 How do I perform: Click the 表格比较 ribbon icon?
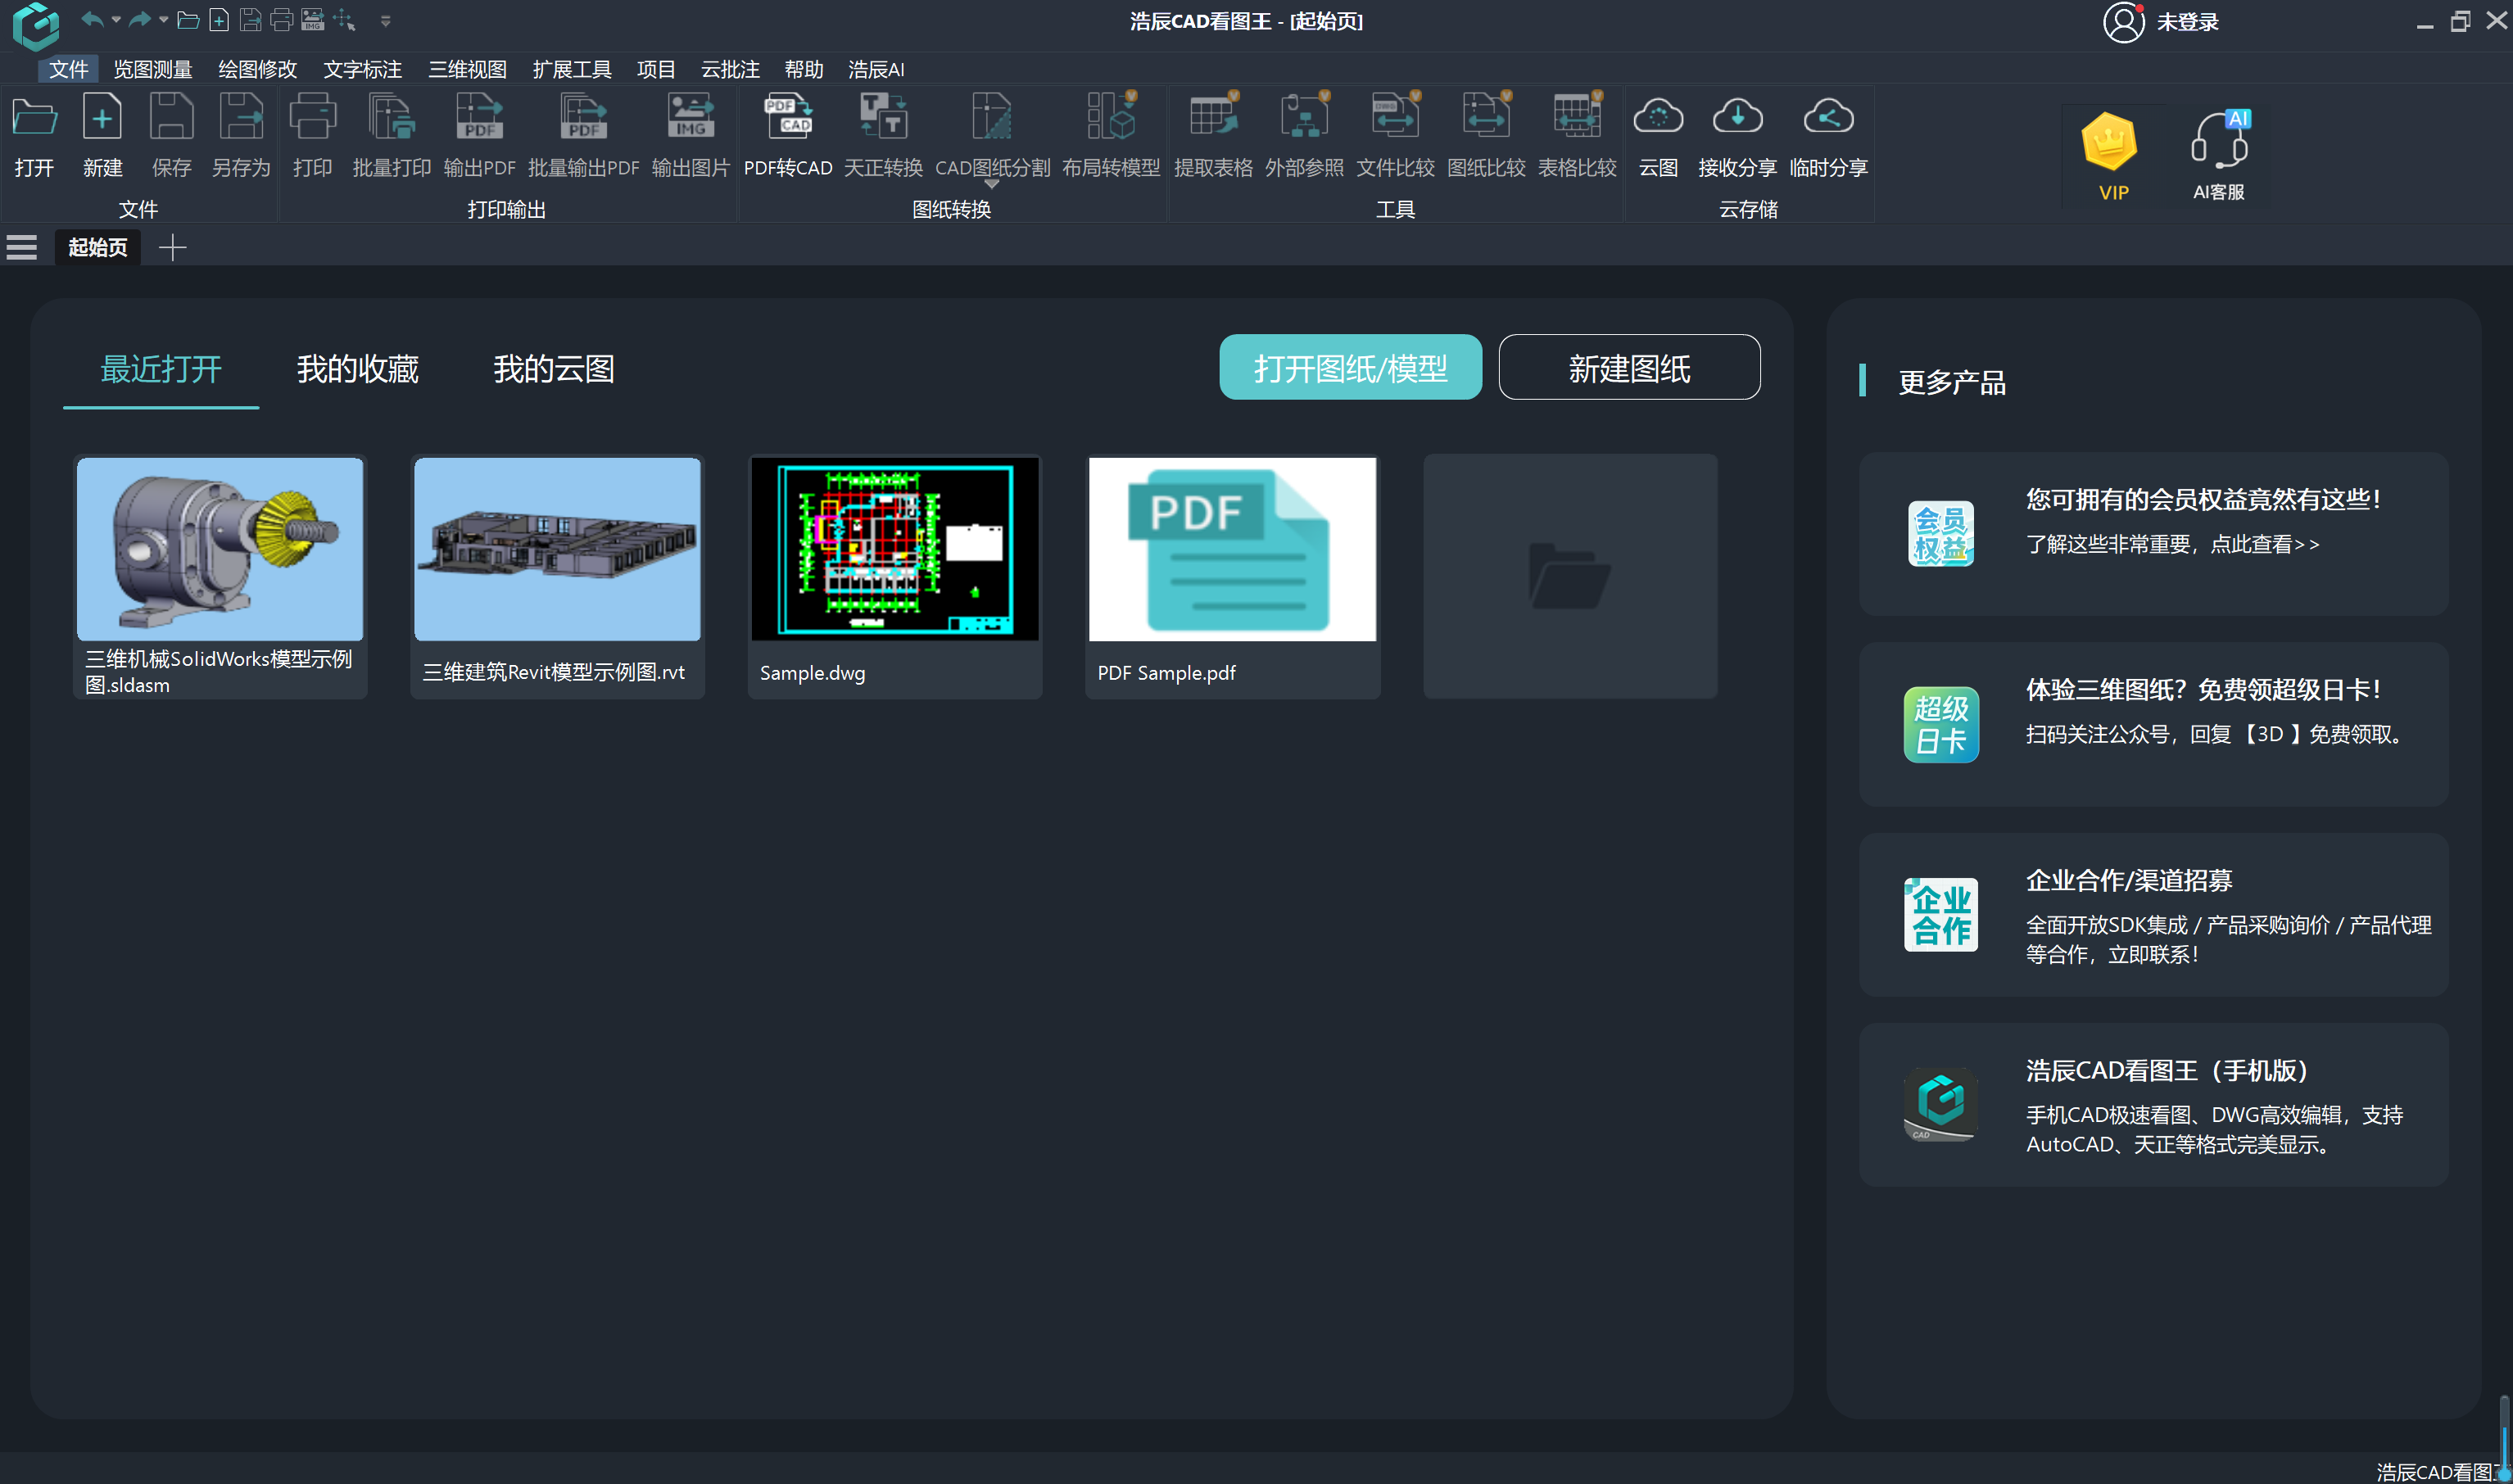[1577, 135]
